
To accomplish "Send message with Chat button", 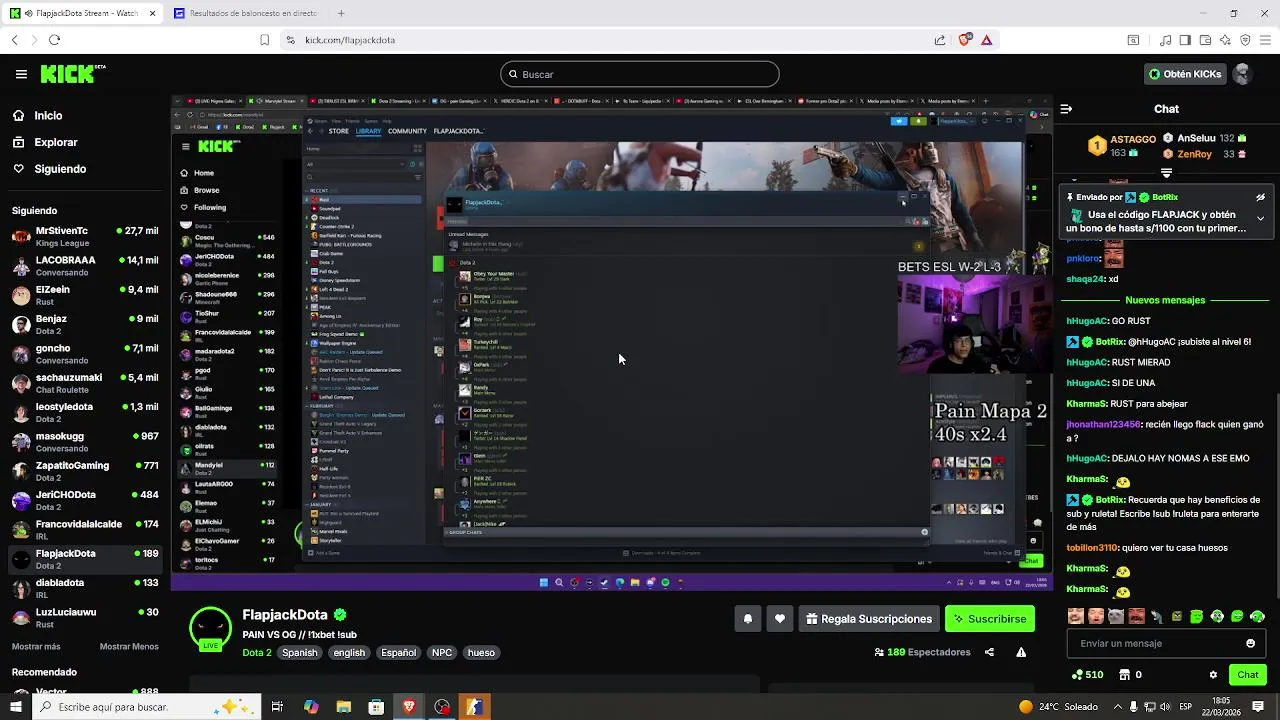I will [1247, 675].
